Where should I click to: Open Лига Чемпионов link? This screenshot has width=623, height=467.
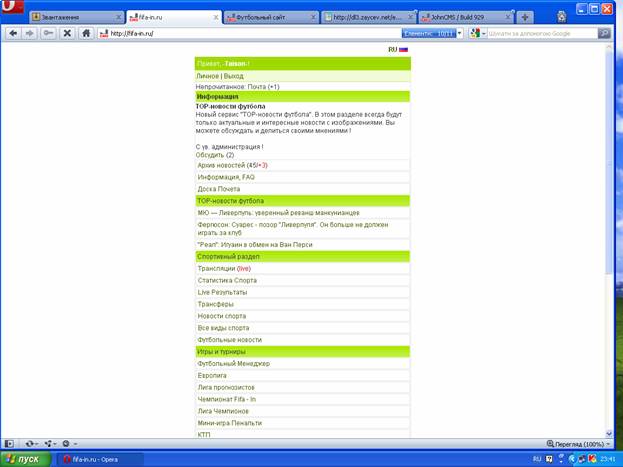[x=223, y=411]
